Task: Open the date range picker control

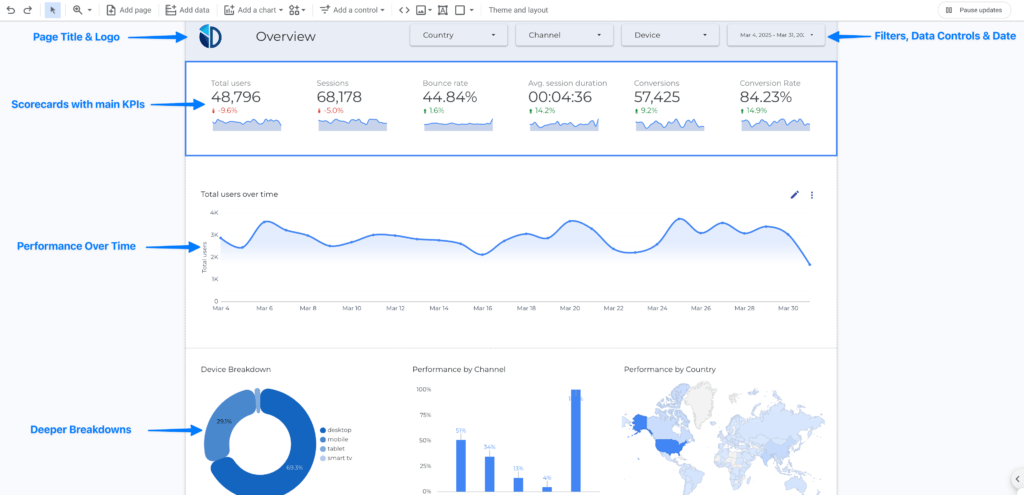Action: [776, 35]
